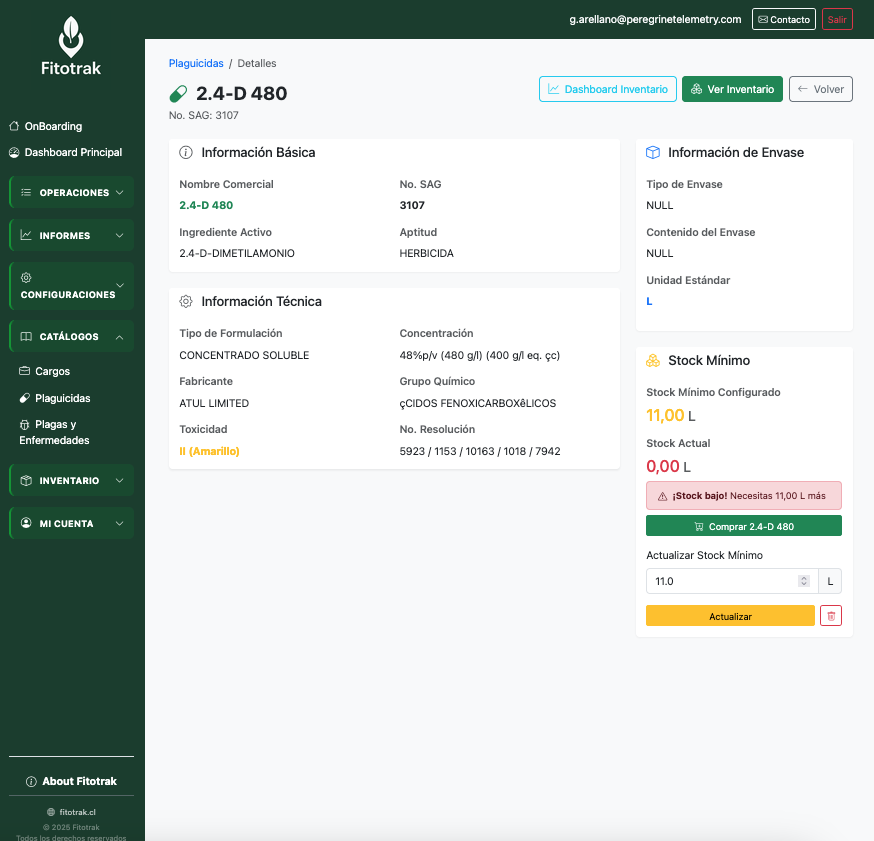
Task: Open Plagas y Enfermedades catalog
Action: pyautogui.click(x=54, y=432)
